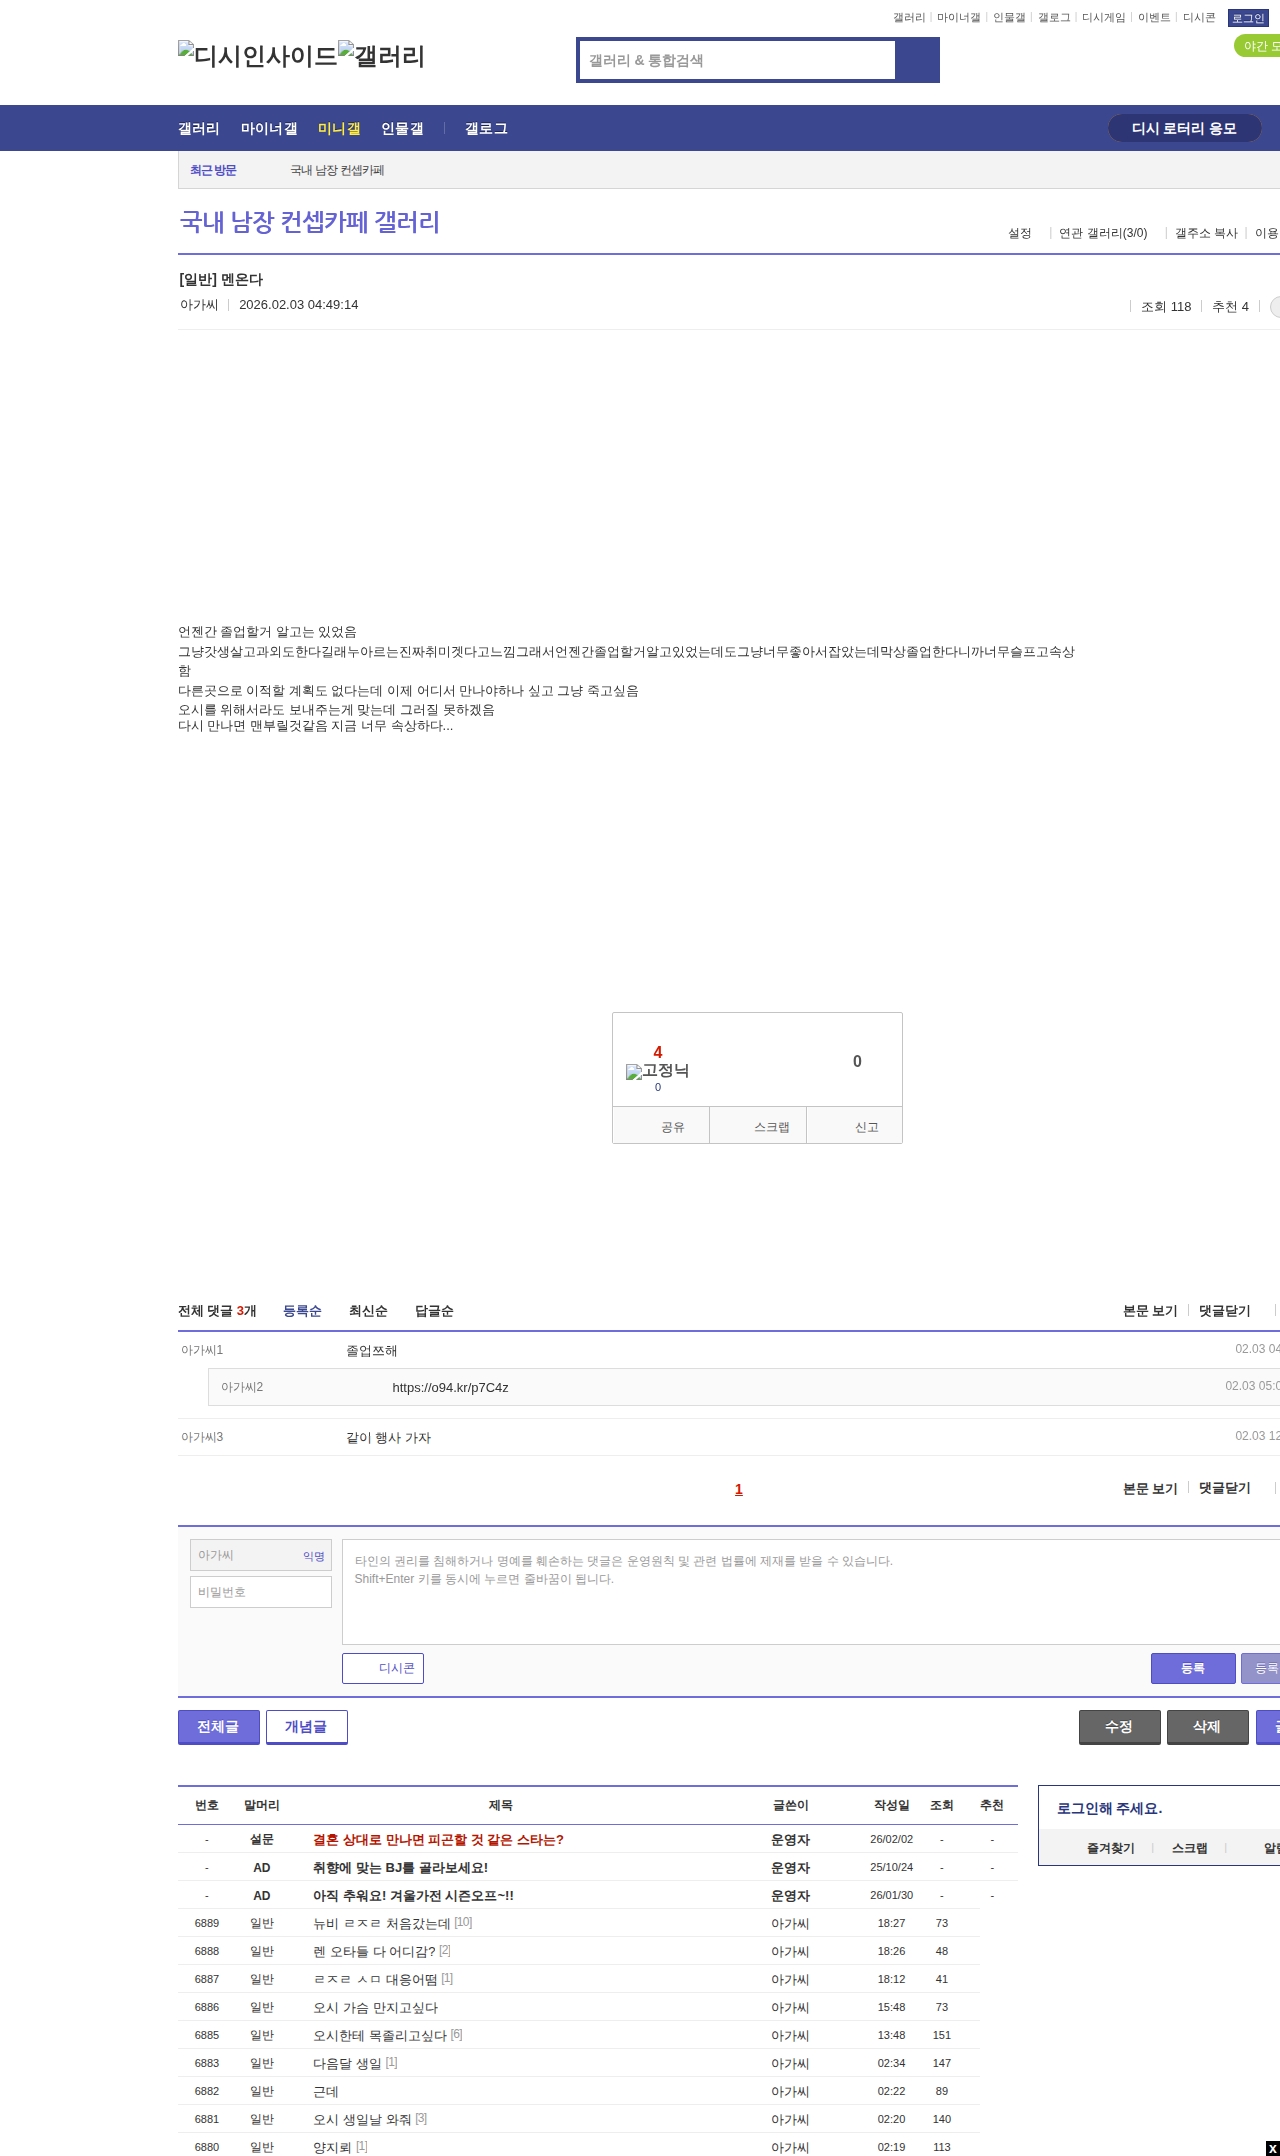
Task: Switch to the 미니갤 navigation tab
Action: pos(339,129)
